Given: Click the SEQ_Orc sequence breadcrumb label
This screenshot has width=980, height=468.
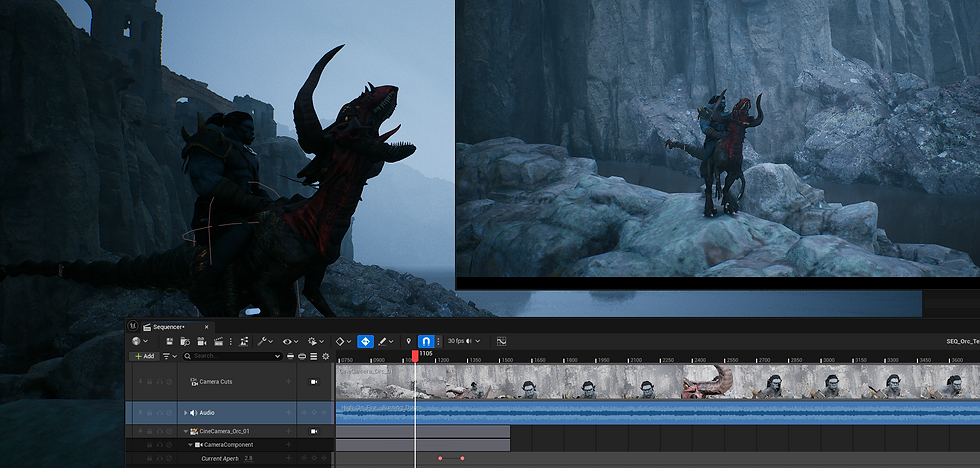Looking at the screenshot, I should 962,341.
